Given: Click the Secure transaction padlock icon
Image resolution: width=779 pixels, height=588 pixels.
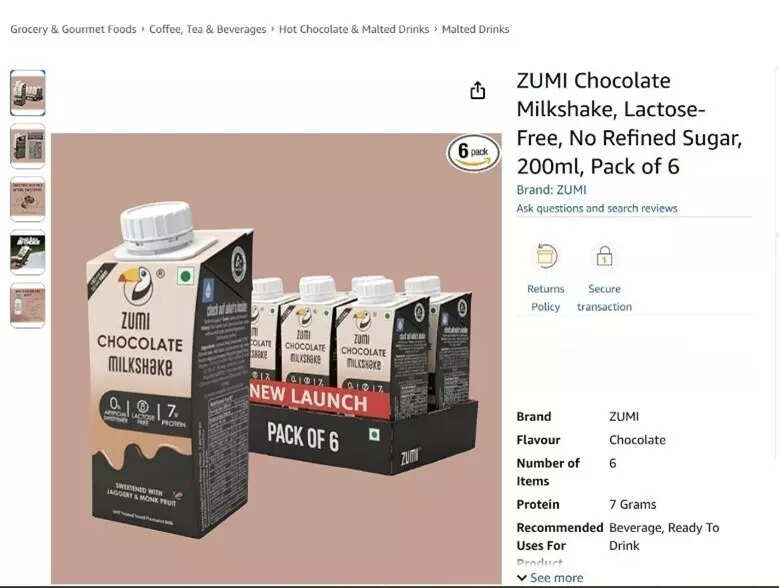Looking at the screenshot, I should [x=604, y=256].
